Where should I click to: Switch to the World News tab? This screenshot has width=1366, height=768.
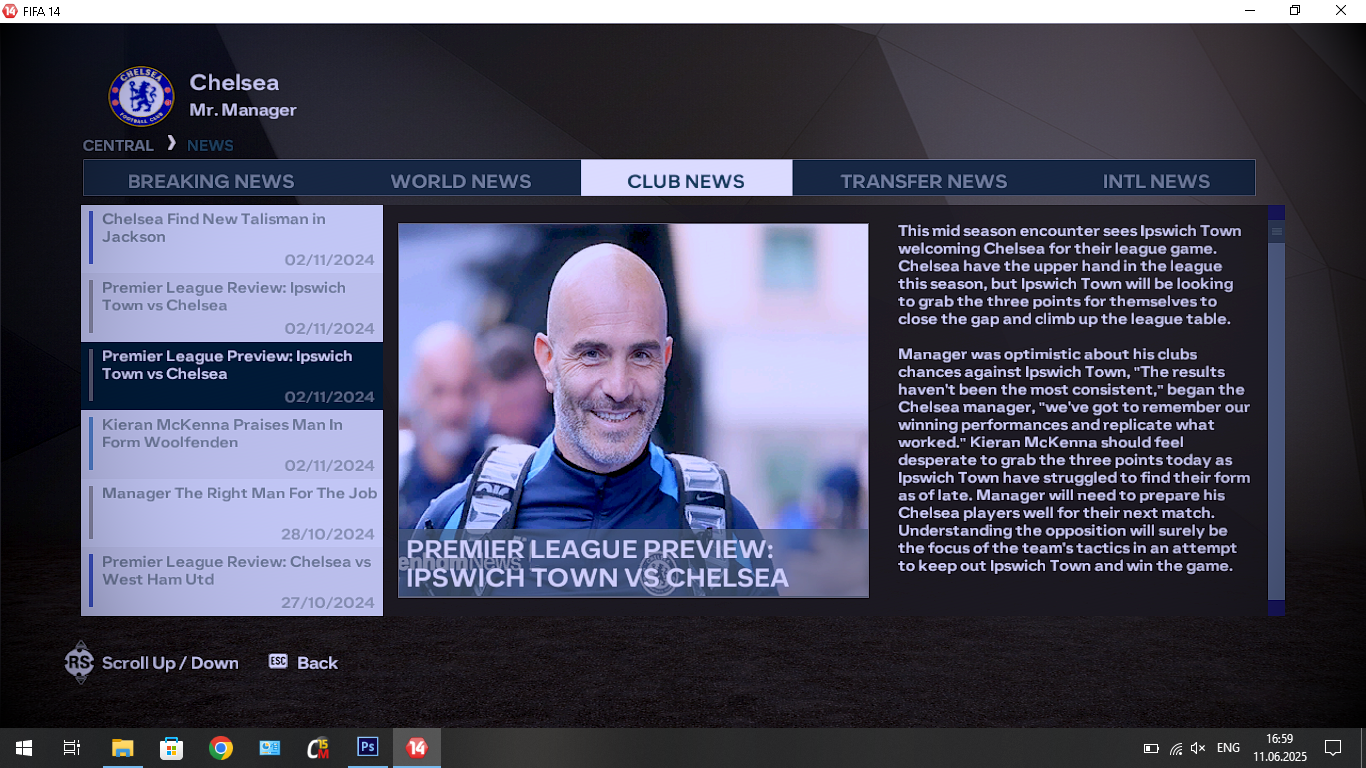click(x=461, y=181)
